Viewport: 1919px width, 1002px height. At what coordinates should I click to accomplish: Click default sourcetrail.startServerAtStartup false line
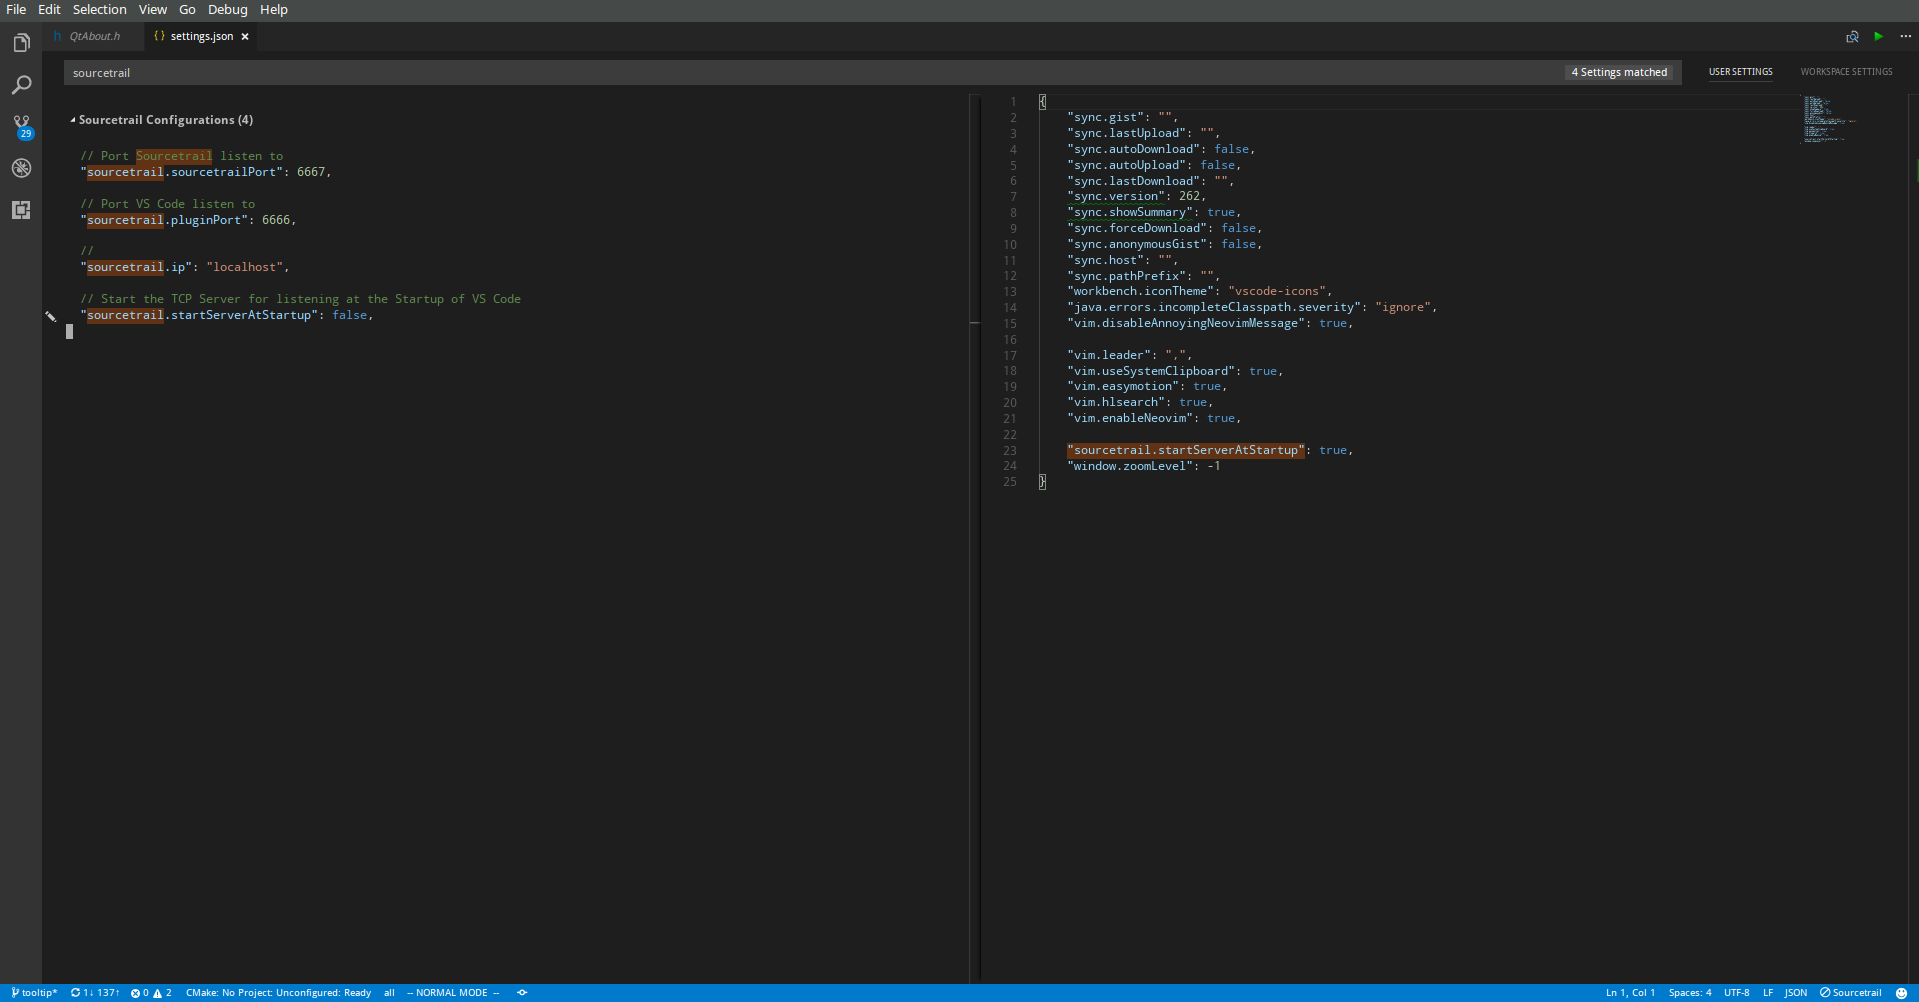(x=227, y=315)
